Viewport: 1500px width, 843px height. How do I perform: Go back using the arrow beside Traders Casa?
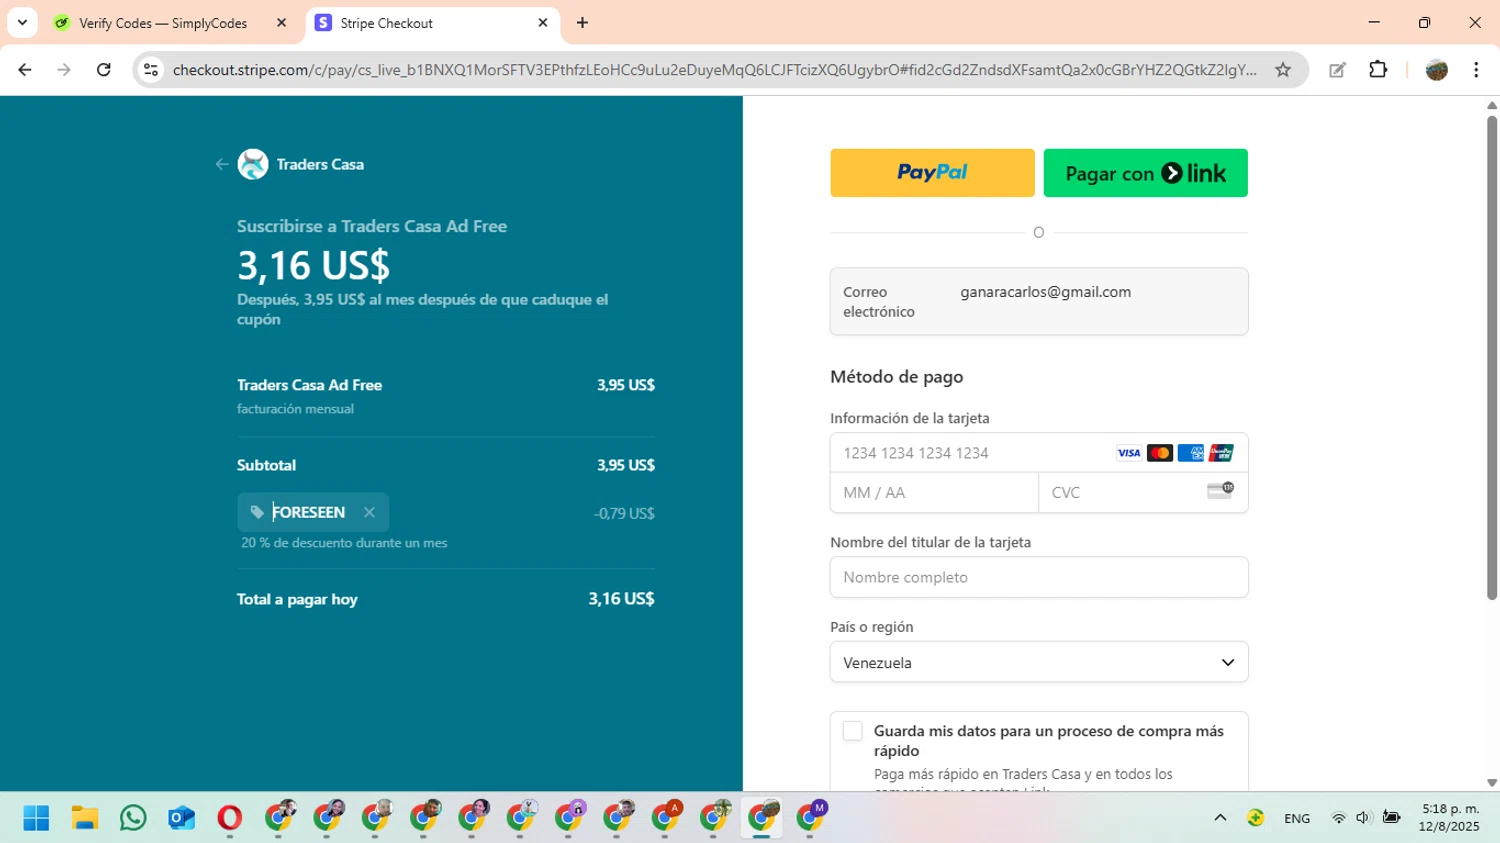[x=222, y=164]
